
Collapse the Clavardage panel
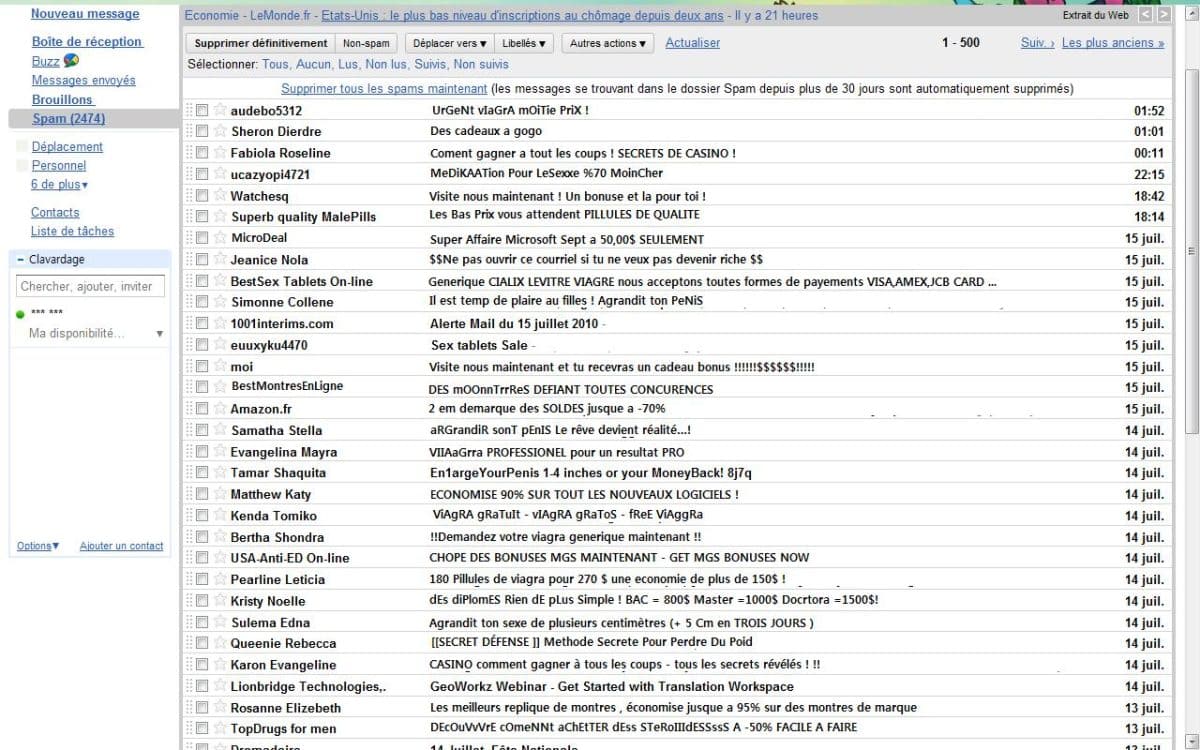tap(22, 260)
